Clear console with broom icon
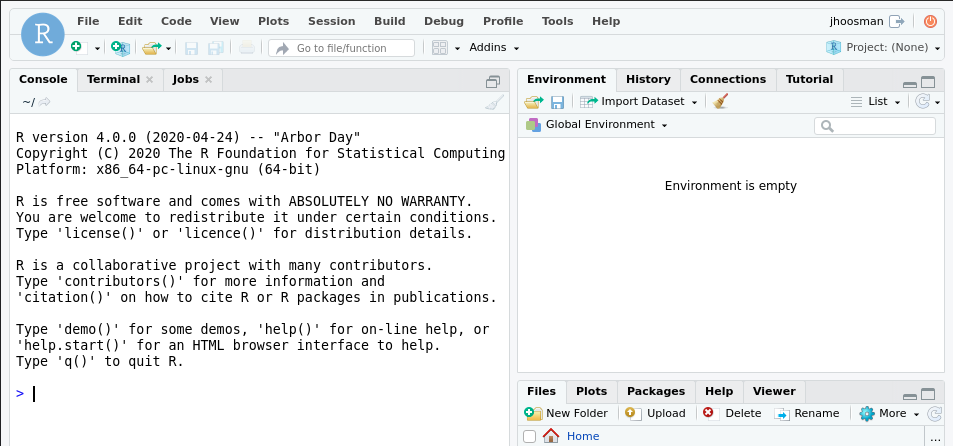Image resolution: width=953 pixels, height=446 pixels. pyautogui.click(x=494, y=102)
